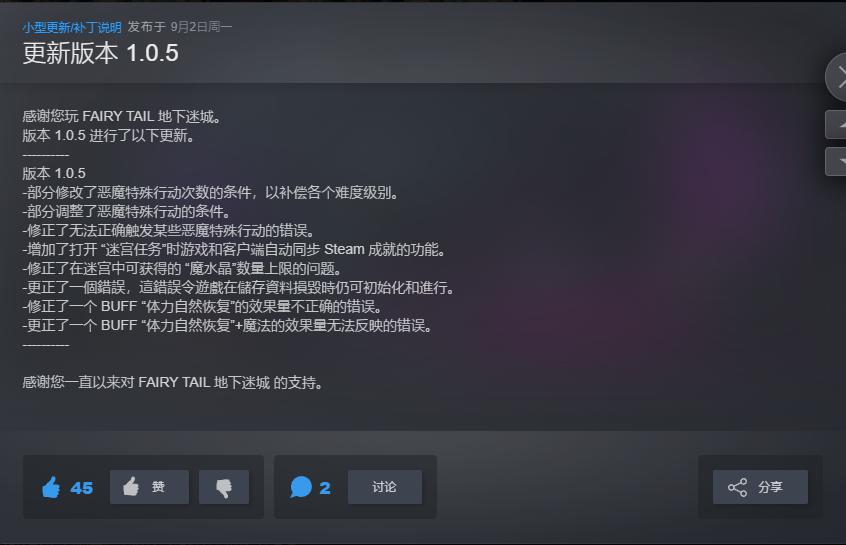
Task: Share the post via 分享 button
Action: [760, 487]
